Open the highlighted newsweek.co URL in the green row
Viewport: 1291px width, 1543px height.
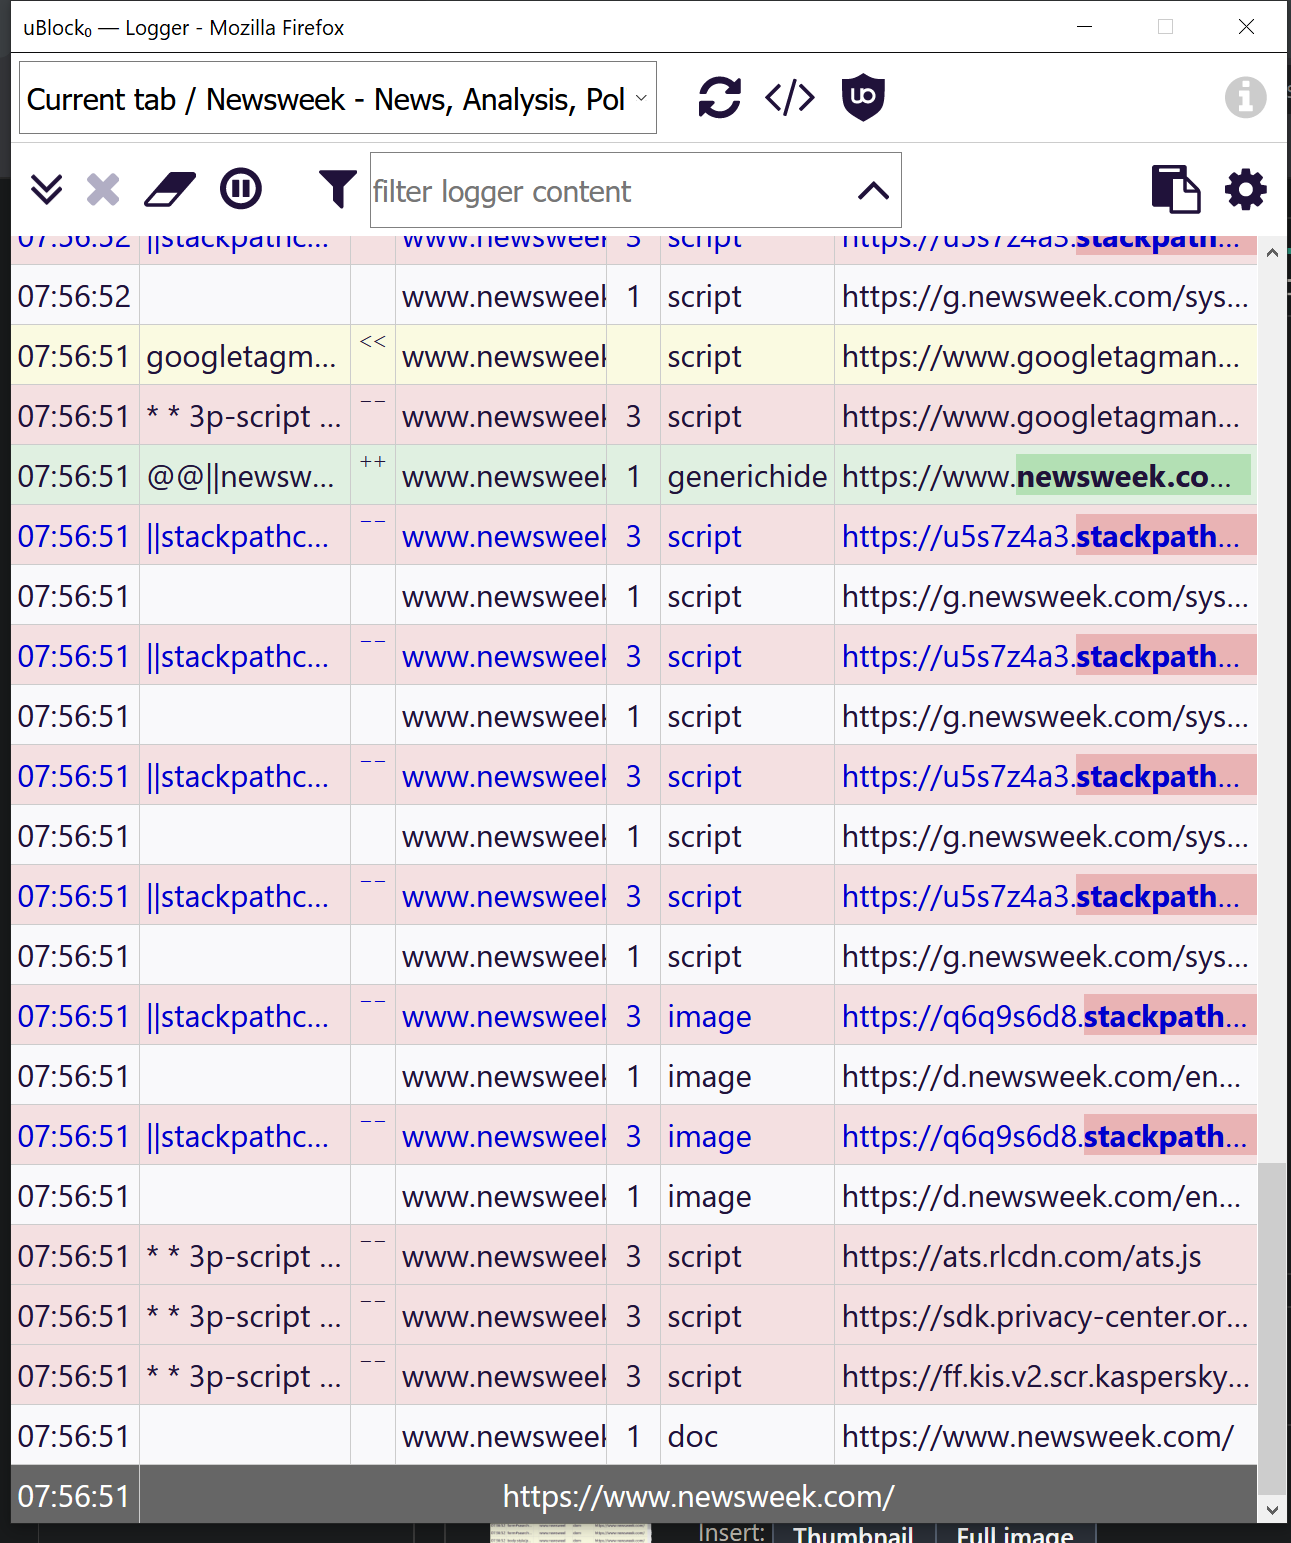click(x=1045, y=476)
